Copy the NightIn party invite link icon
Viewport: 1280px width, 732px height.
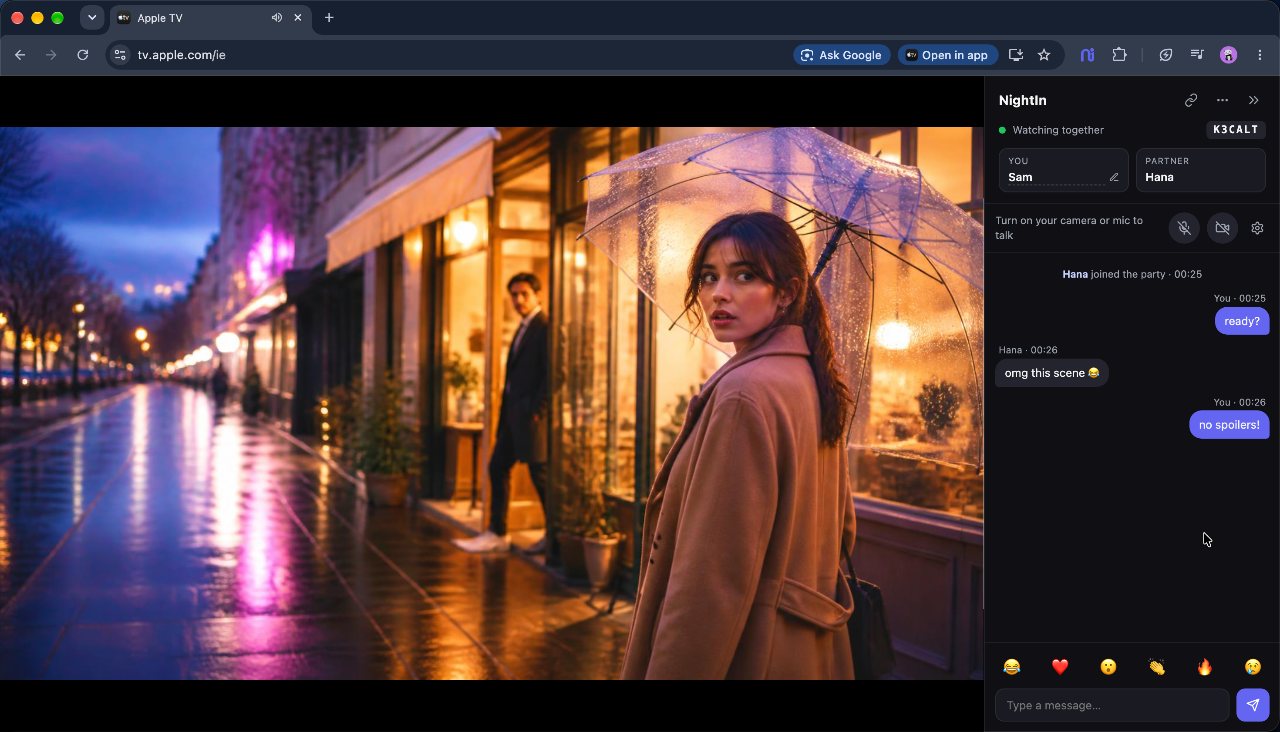click(x=1191, y=100)
